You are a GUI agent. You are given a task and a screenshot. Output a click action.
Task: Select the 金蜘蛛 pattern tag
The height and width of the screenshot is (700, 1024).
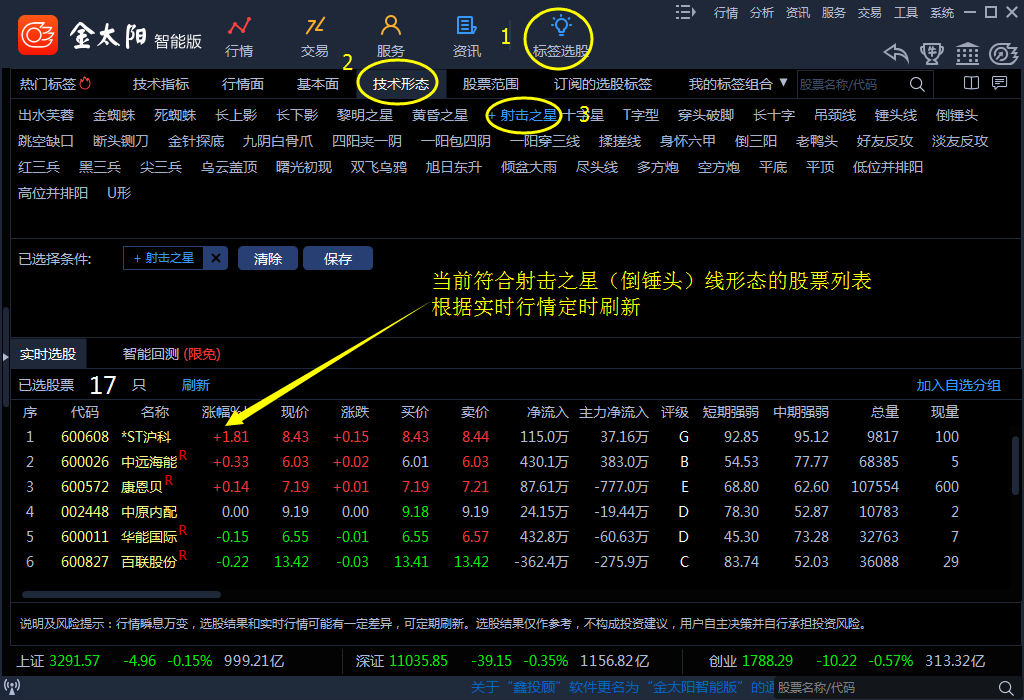(x=112, y=115)
